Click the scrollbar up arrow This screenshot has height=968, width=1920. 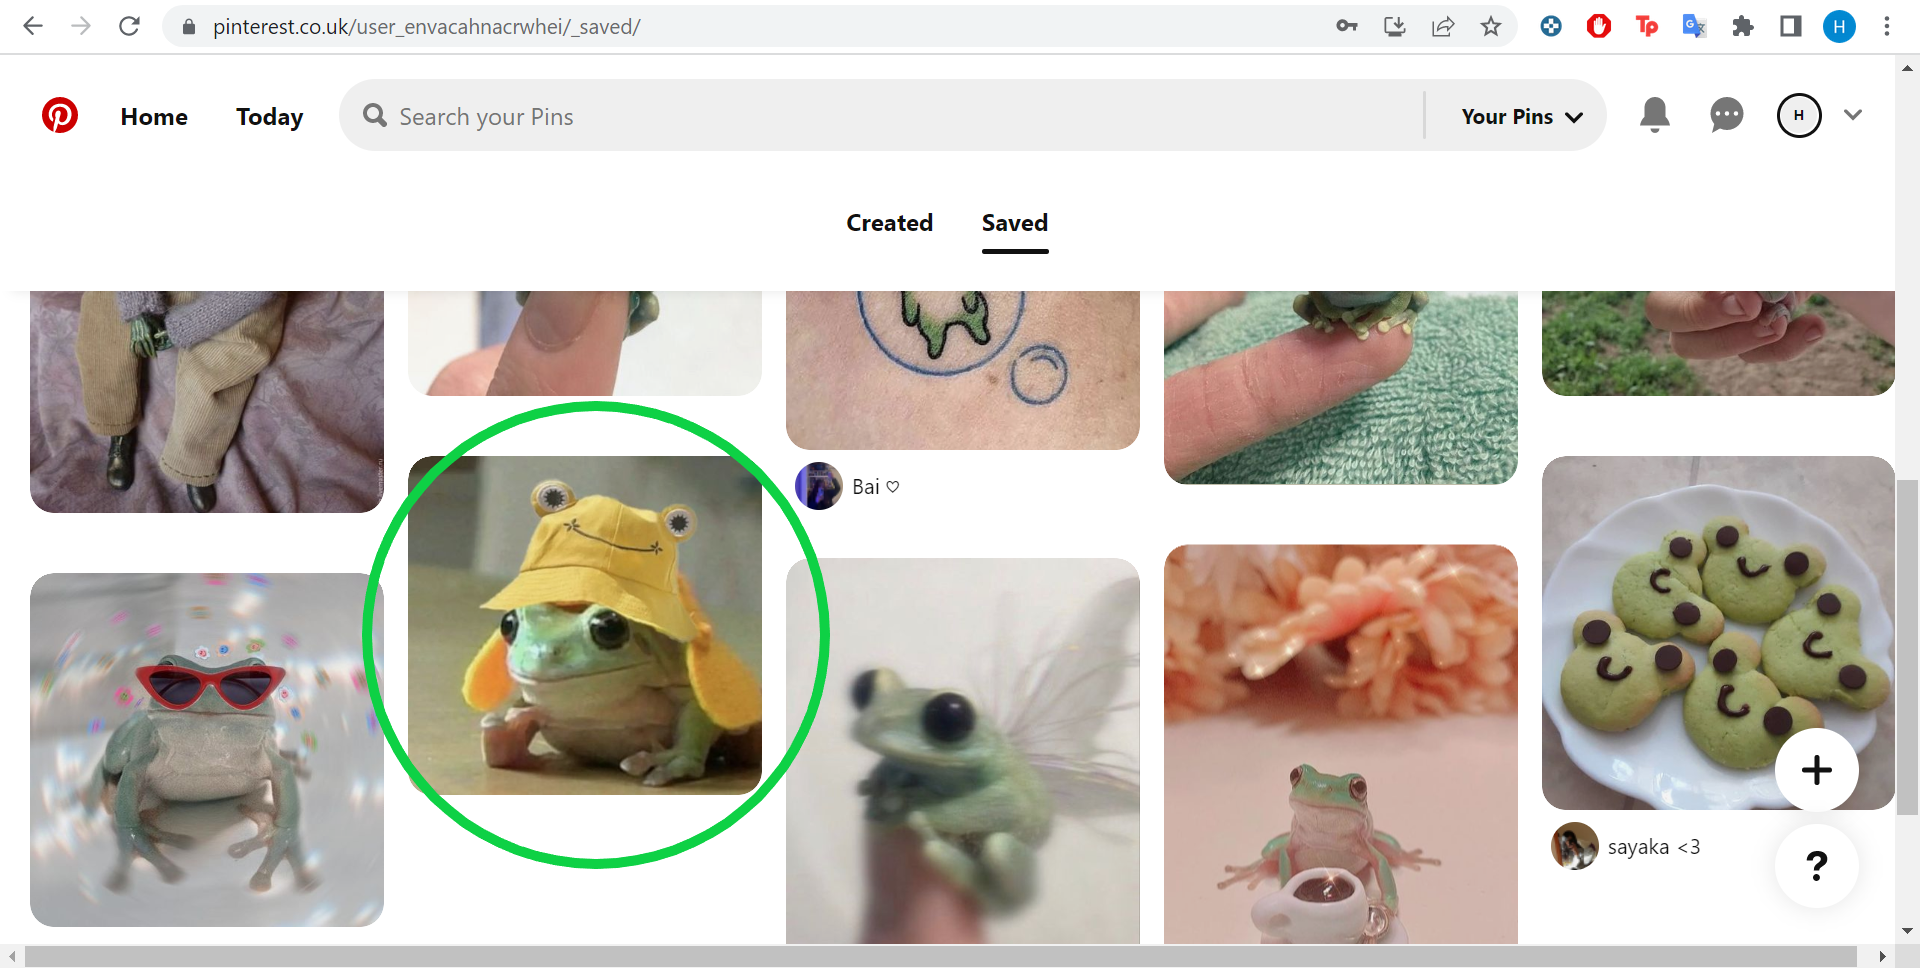[1908, 68]
